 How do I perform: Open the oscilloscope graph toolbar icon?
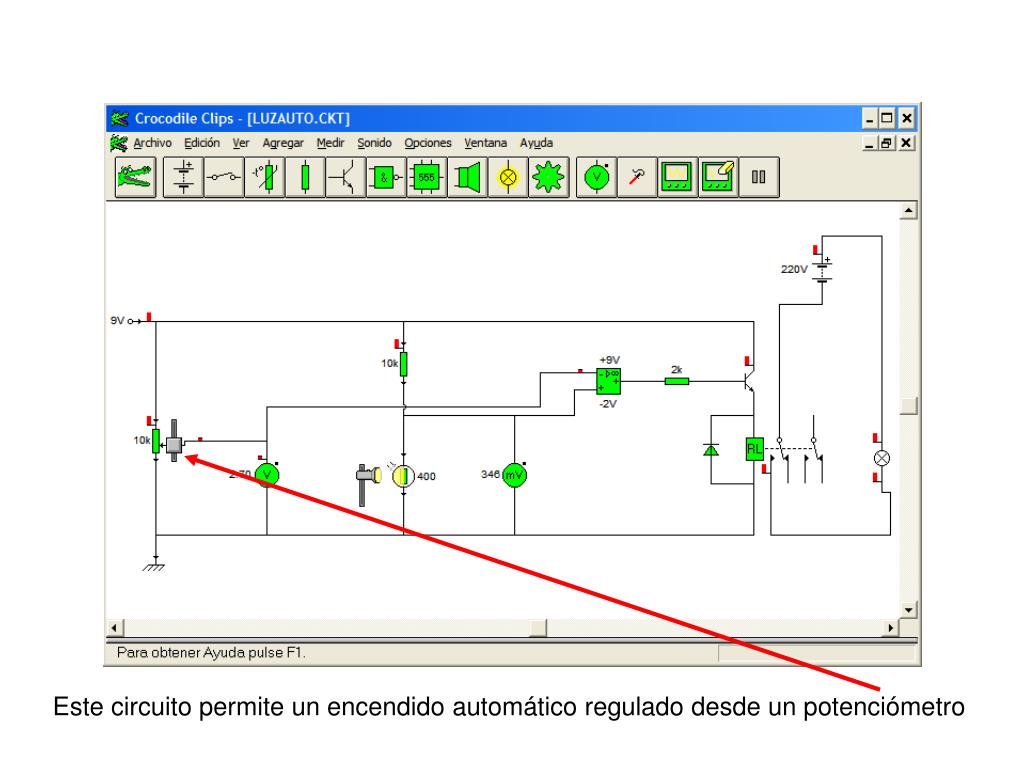[677, 177]
